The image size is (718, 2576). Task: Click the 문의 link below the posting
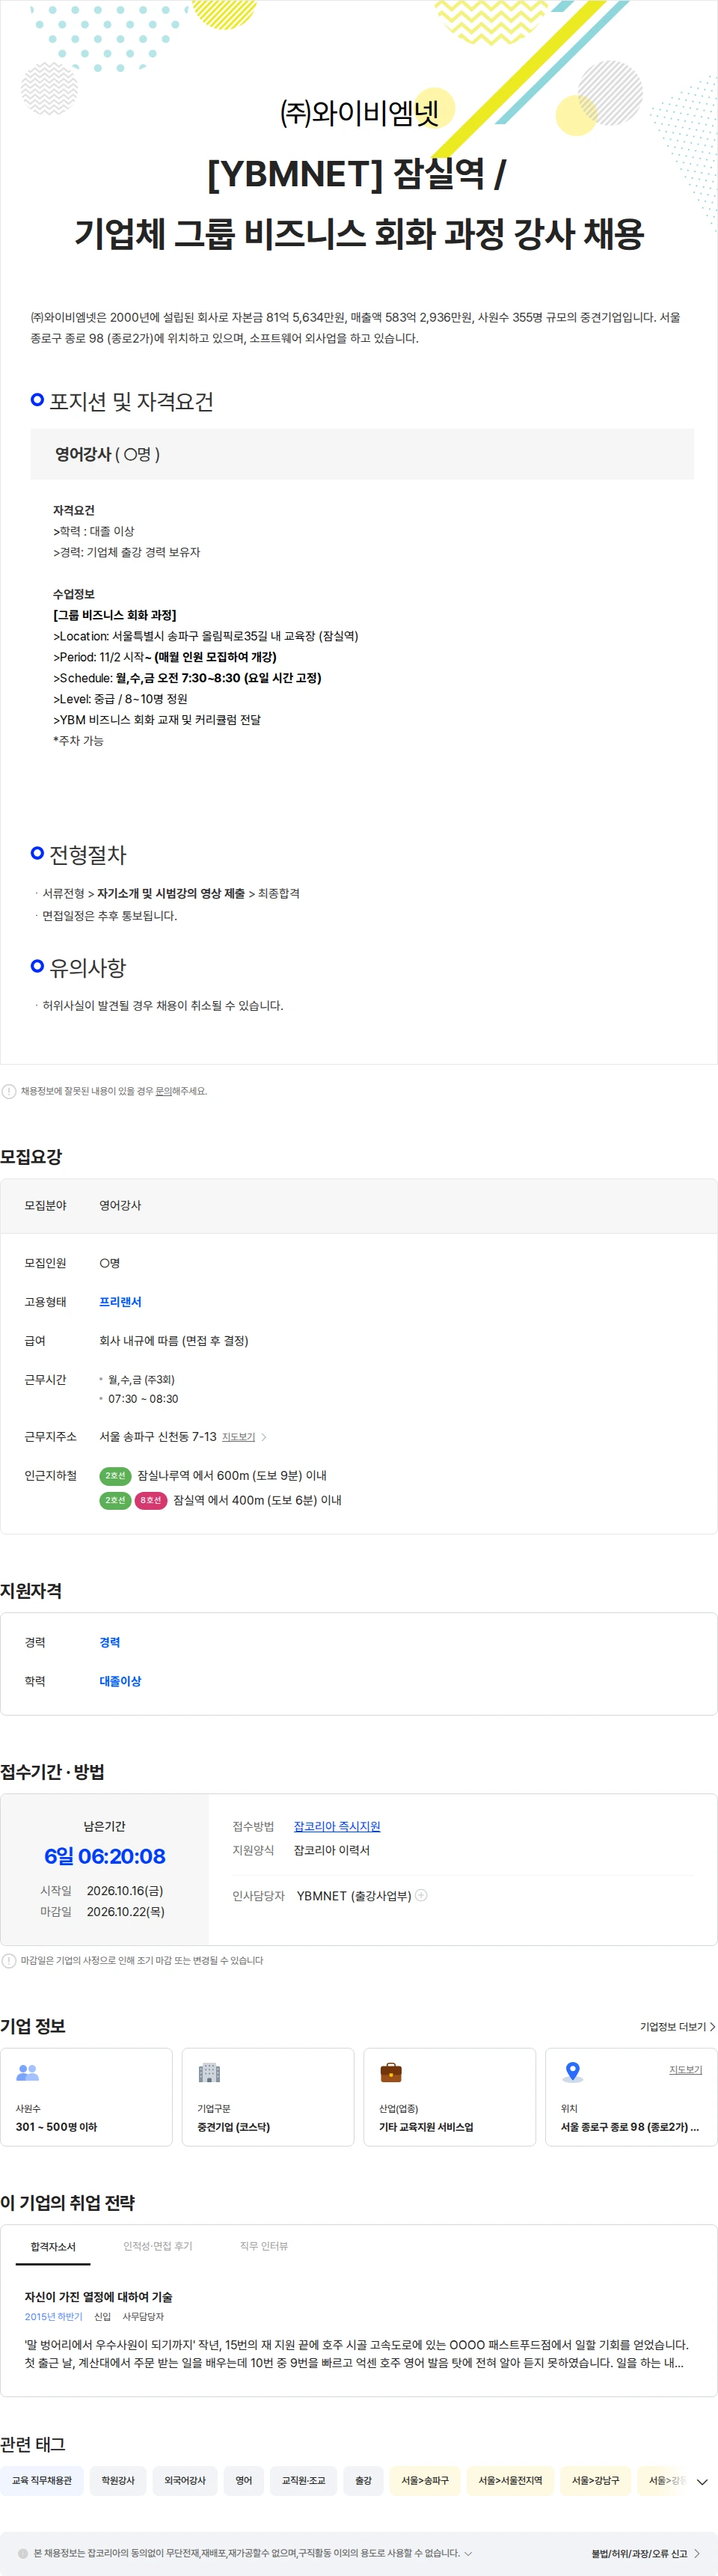[163, 1091]
